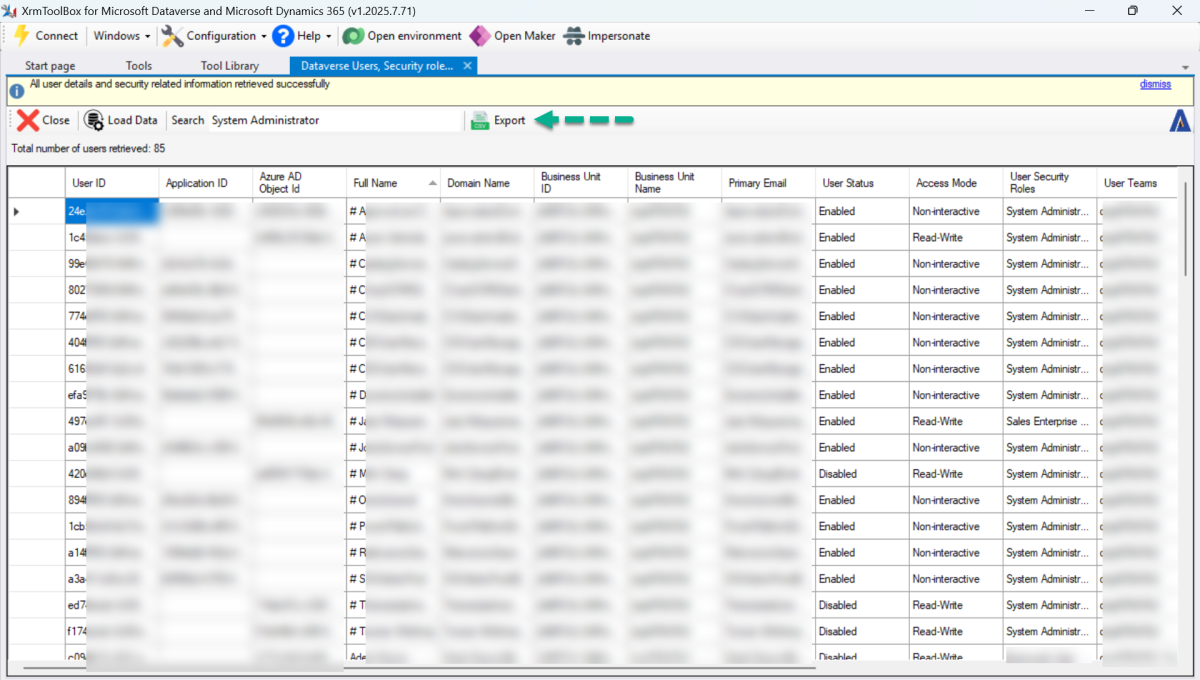Screen dimensions: 1200x680
Task: Sort by User Security Roles column
Action: [x=1050, y=183]
